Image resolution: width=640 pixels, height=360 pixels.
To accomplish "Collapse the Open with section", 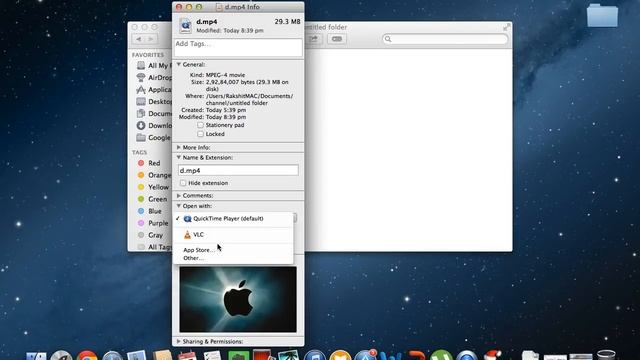I will (x=179, y=206).
